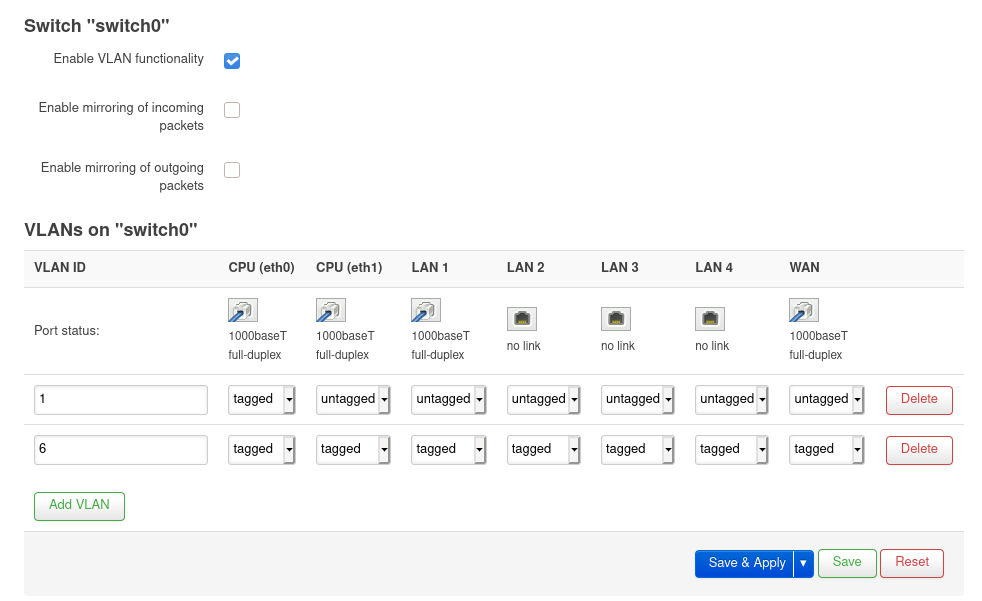
Task: Open the LAN 2 dropdown for VLAN 1
Action: (x=544, y=399)
